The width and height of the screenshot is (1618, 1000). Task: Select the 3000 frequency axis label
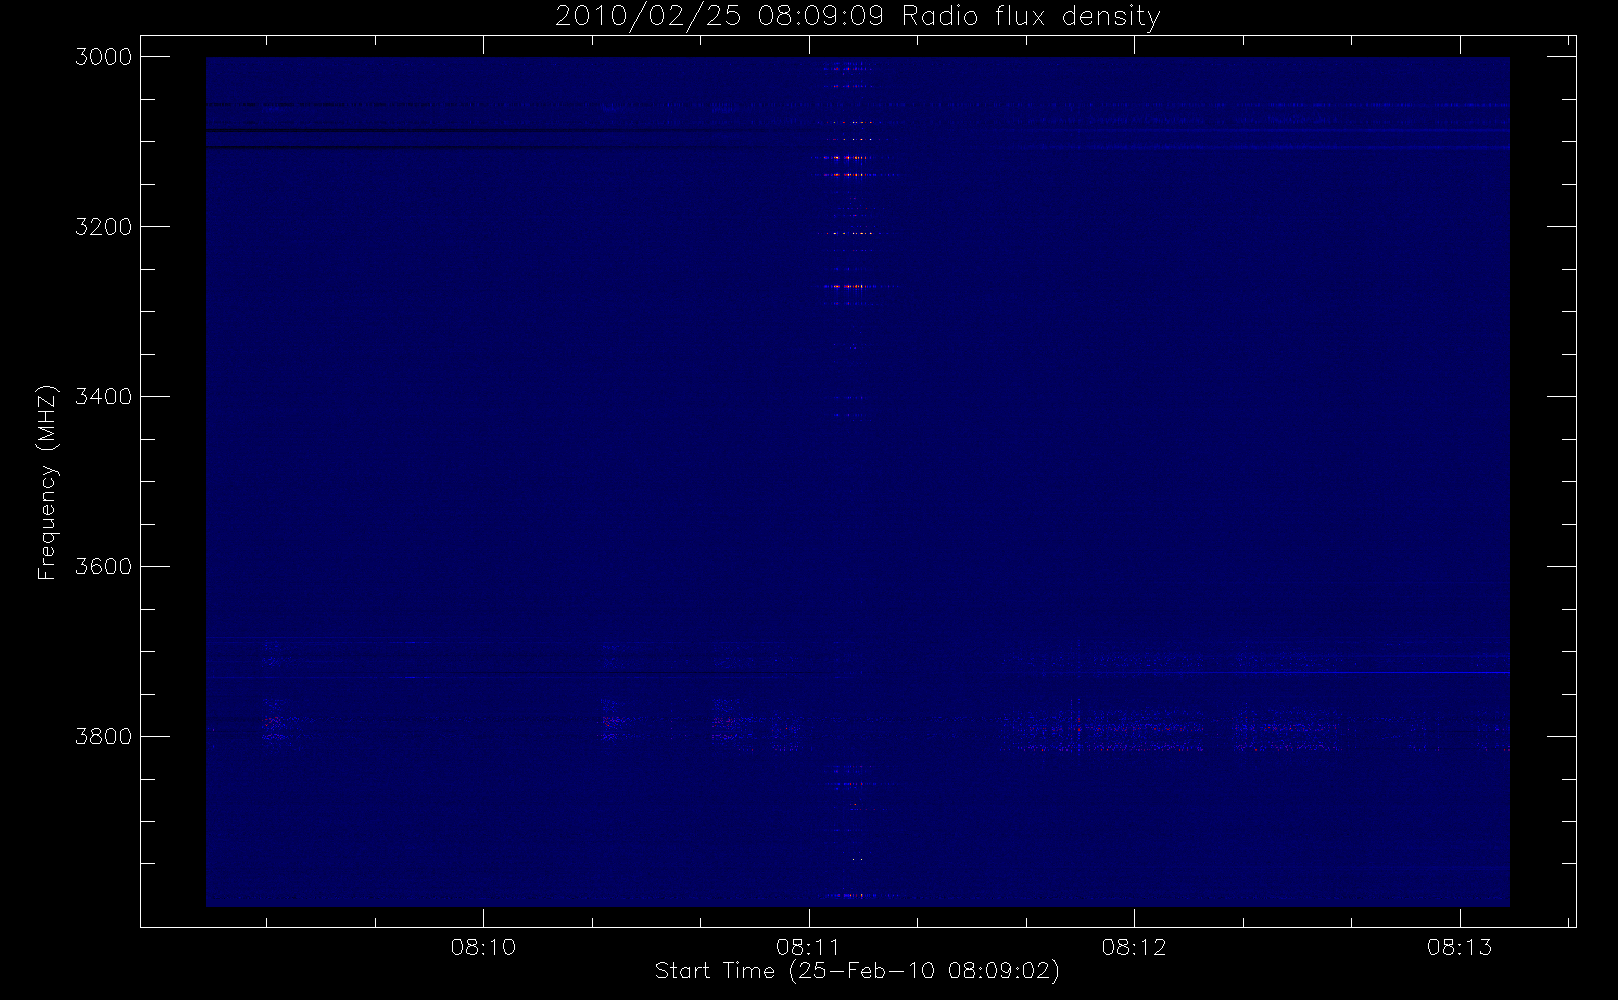(103, 57)
